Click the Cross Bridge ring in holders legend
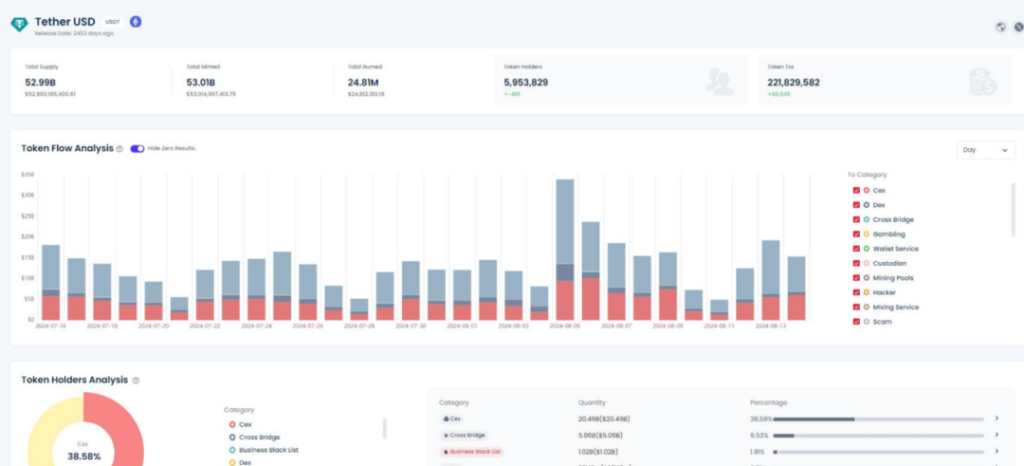The height and width of the screenshot is (466, 1024). pos(232,437)
